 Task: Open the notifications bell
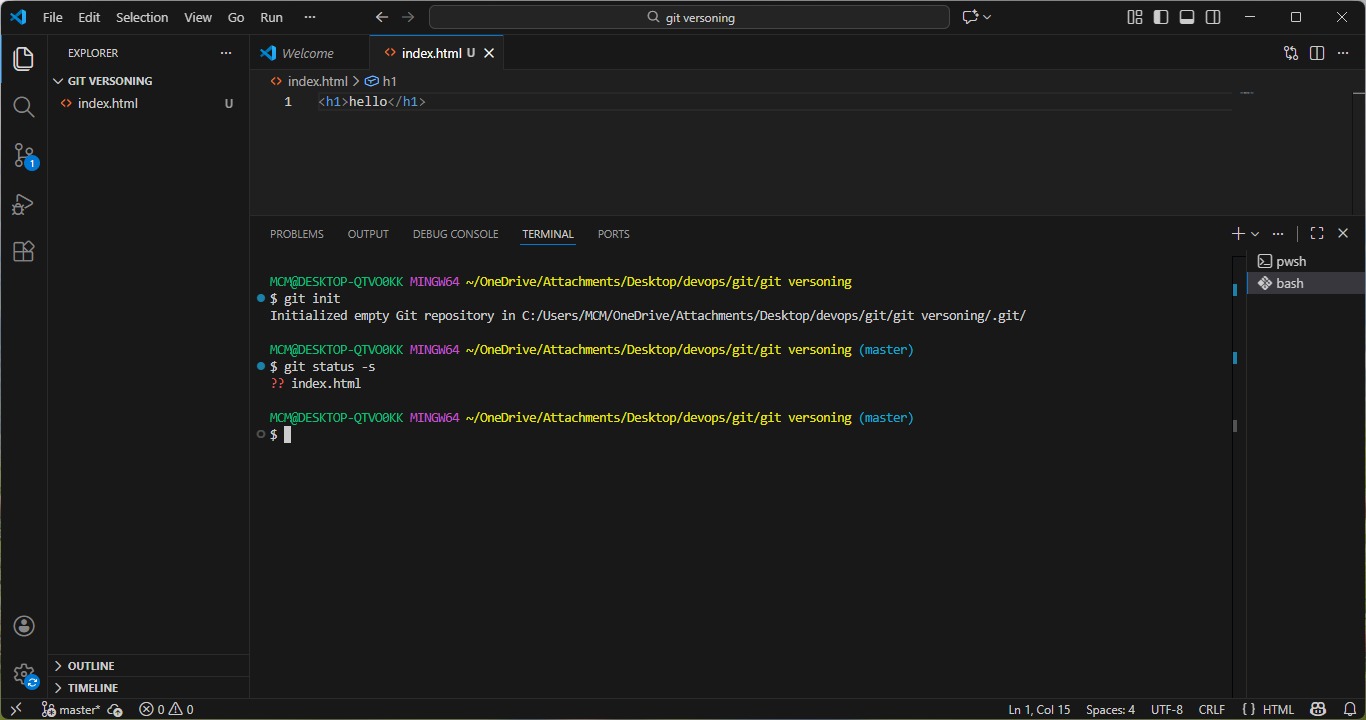[1349, 709]
